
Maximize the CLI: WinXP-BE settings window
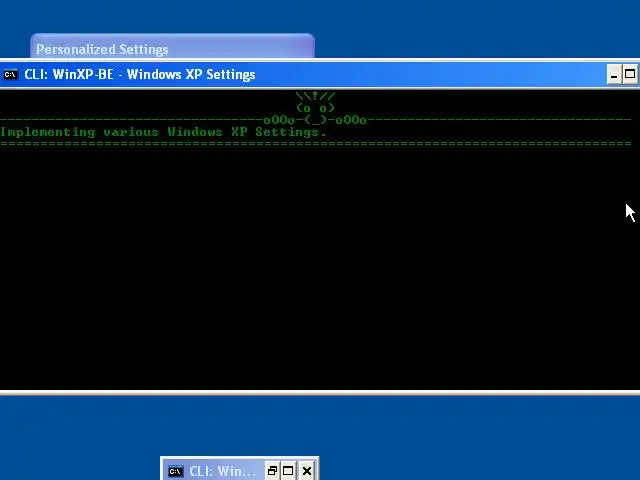tap(630, 74)
